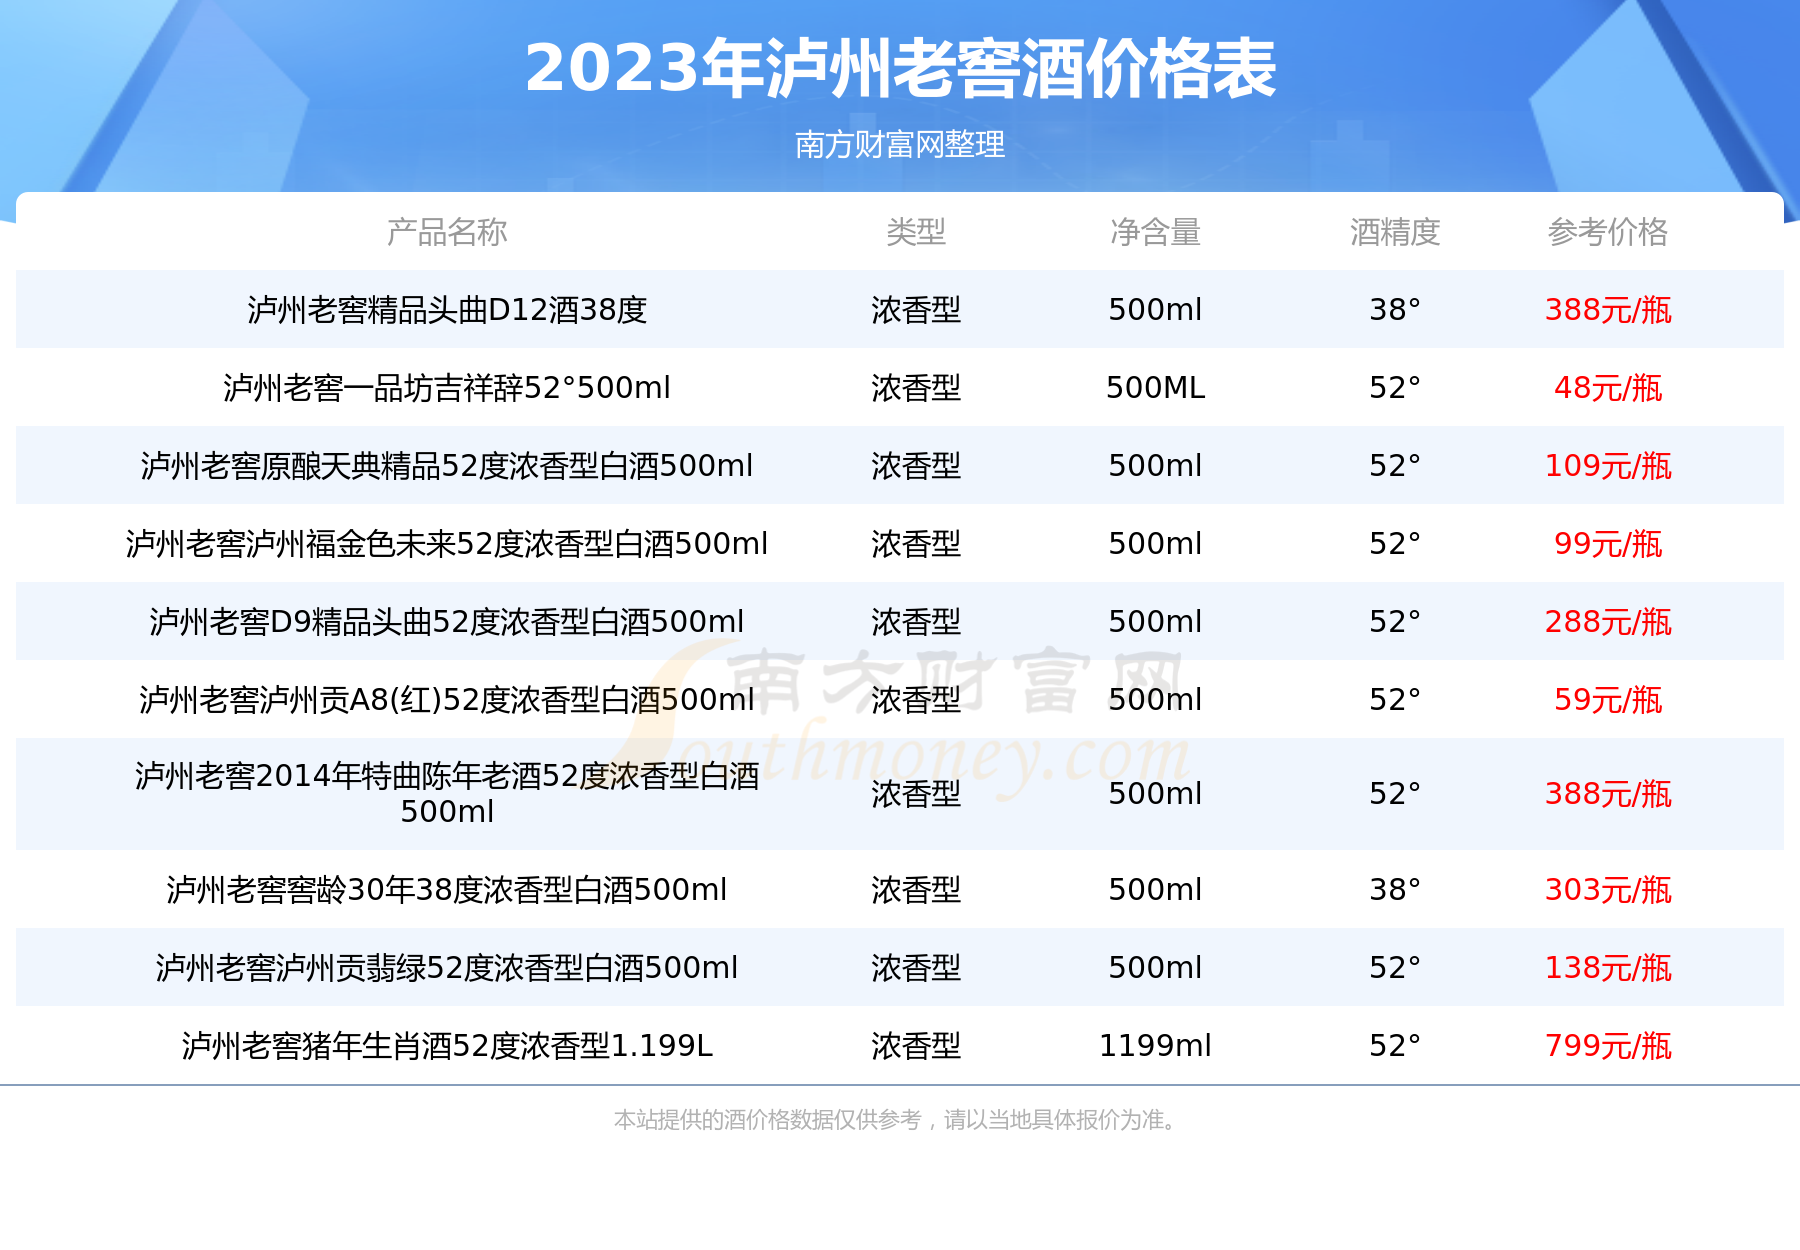Click the 类型 column header
The width and height of the screenshot is (1800, 1250).
pyautogui.click(x=916, y=232)
